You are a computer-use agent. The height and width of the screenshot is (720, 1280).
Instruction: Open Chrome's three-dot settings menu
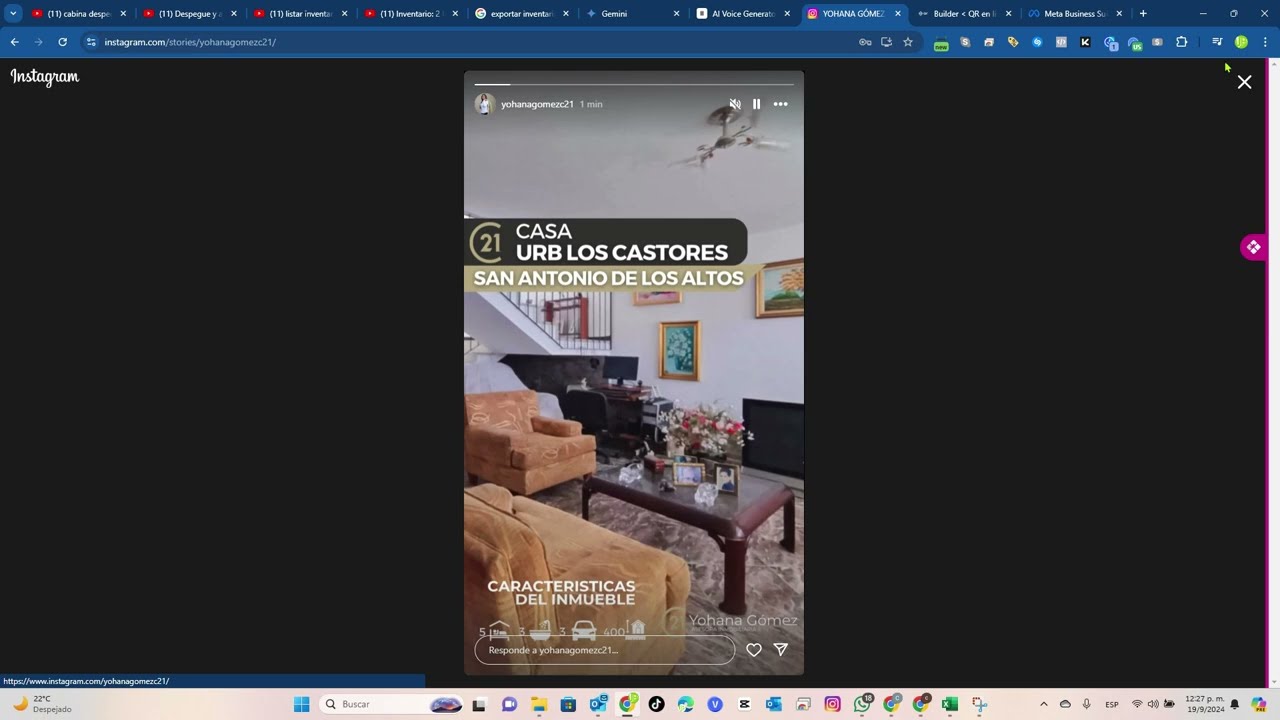(1267, 42)
